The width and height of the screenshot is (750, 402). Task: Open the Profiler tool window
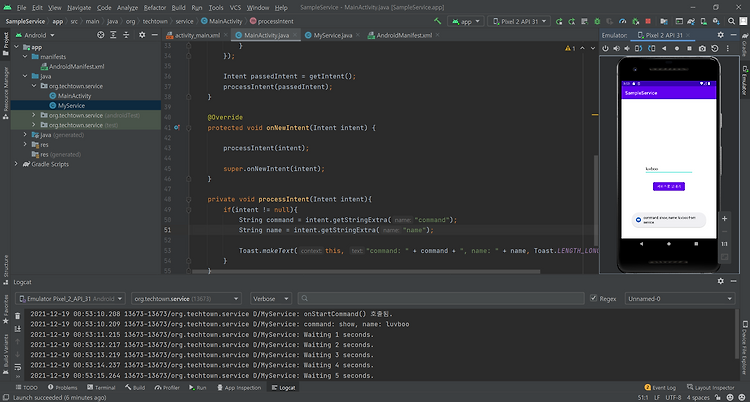[167, 388]
